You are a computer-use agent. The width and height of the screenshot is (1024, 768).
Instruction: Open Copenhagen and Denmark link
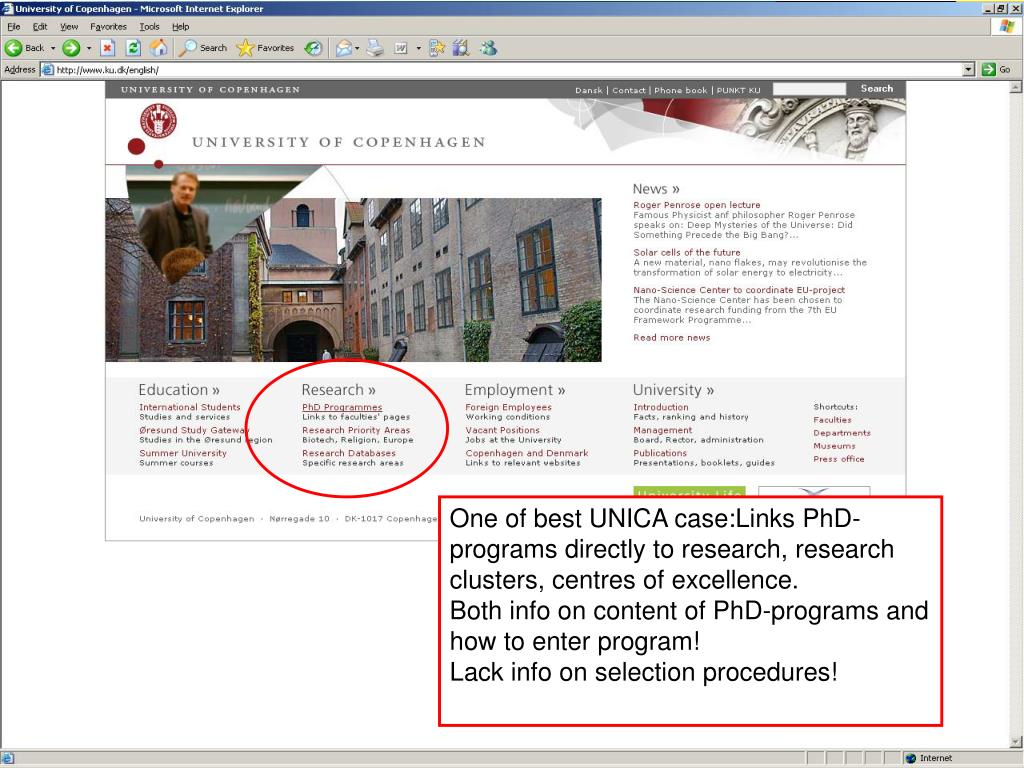click(526, 453)
